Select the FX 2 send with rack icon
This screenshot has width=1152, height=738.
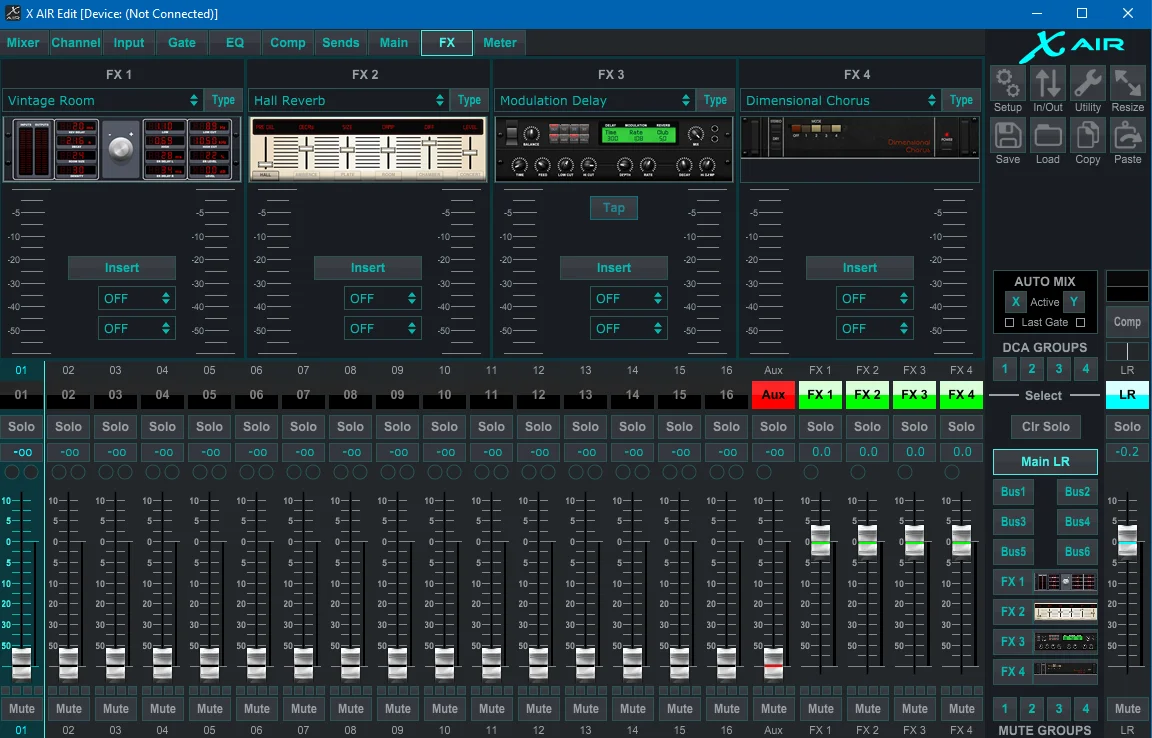point(1045,612)
